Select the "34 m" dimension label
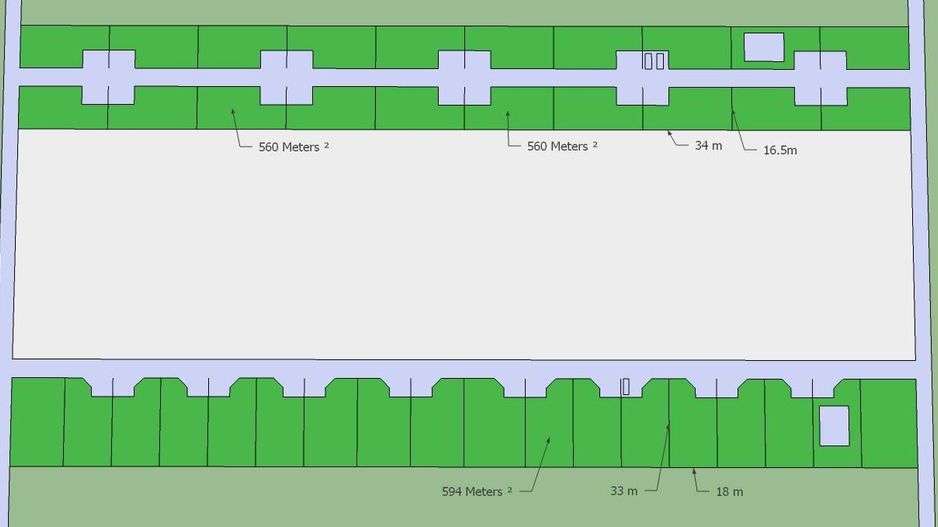Viewport: 938px width, 527px height. click(708, 145)
